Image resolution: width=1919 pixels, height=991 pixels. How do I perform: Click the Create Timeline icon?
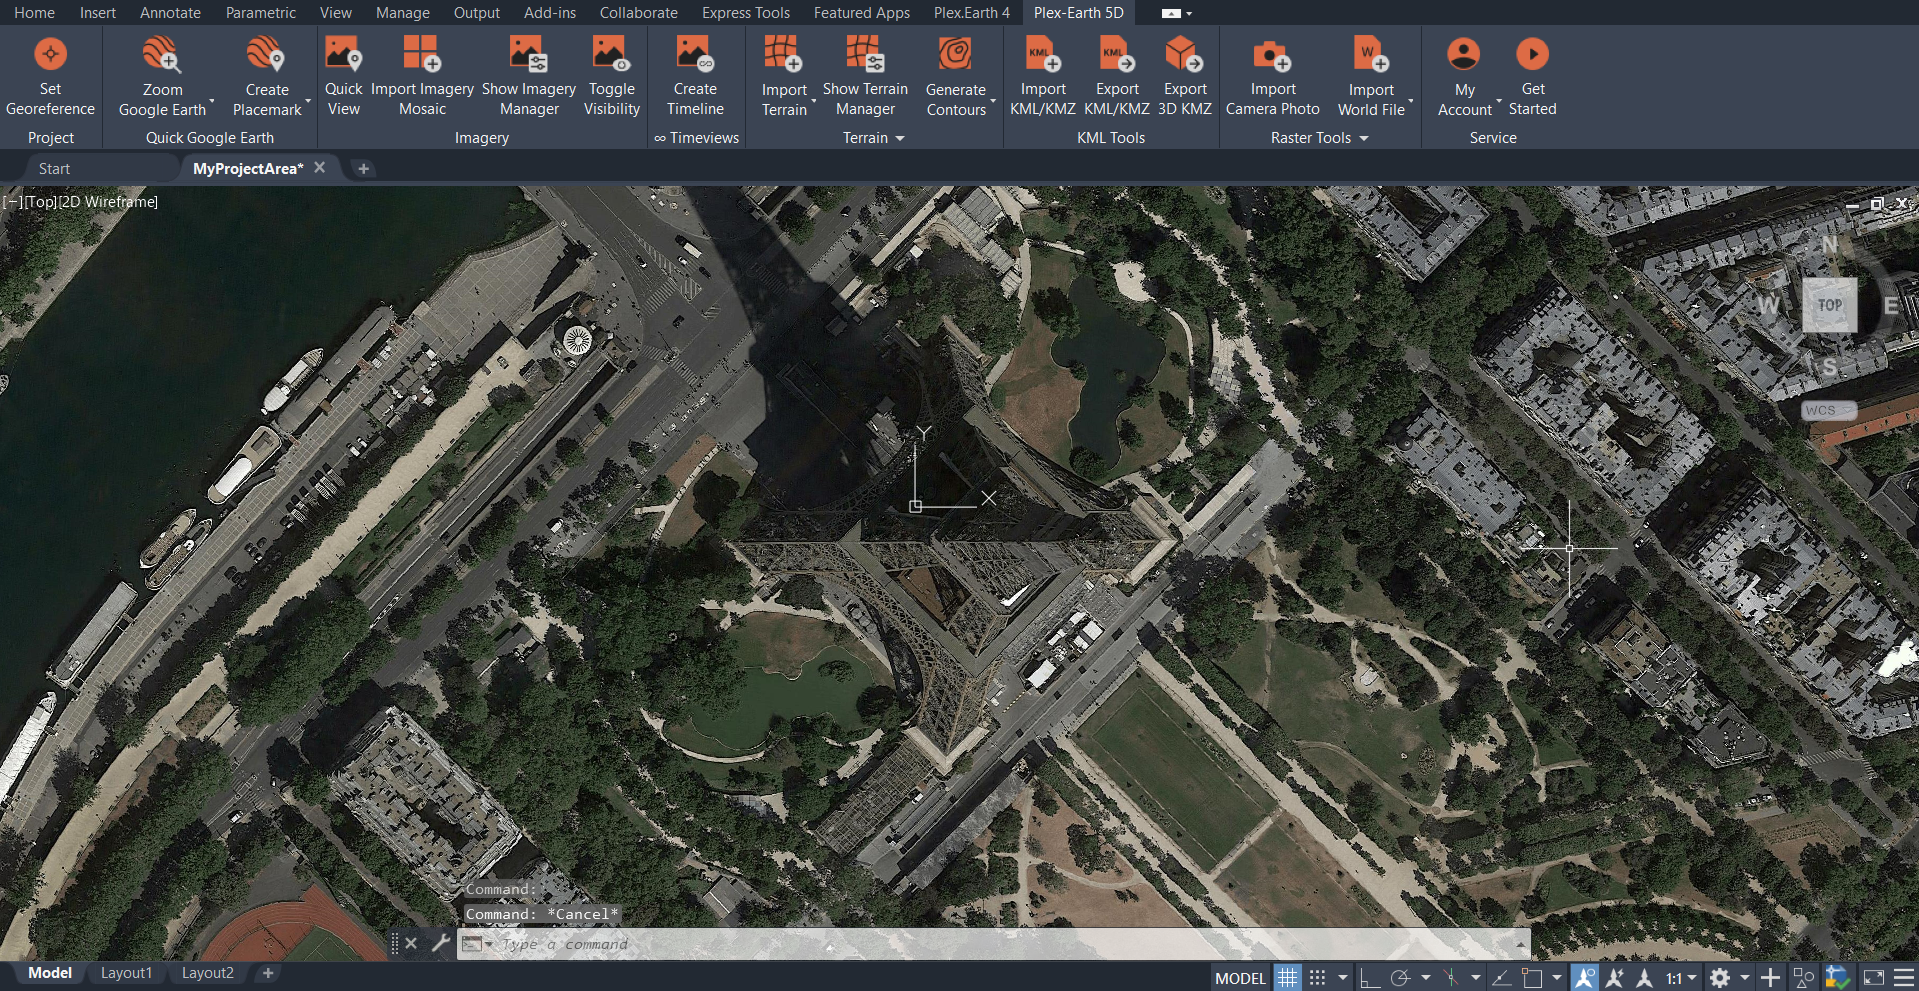[x=695, y=54]
